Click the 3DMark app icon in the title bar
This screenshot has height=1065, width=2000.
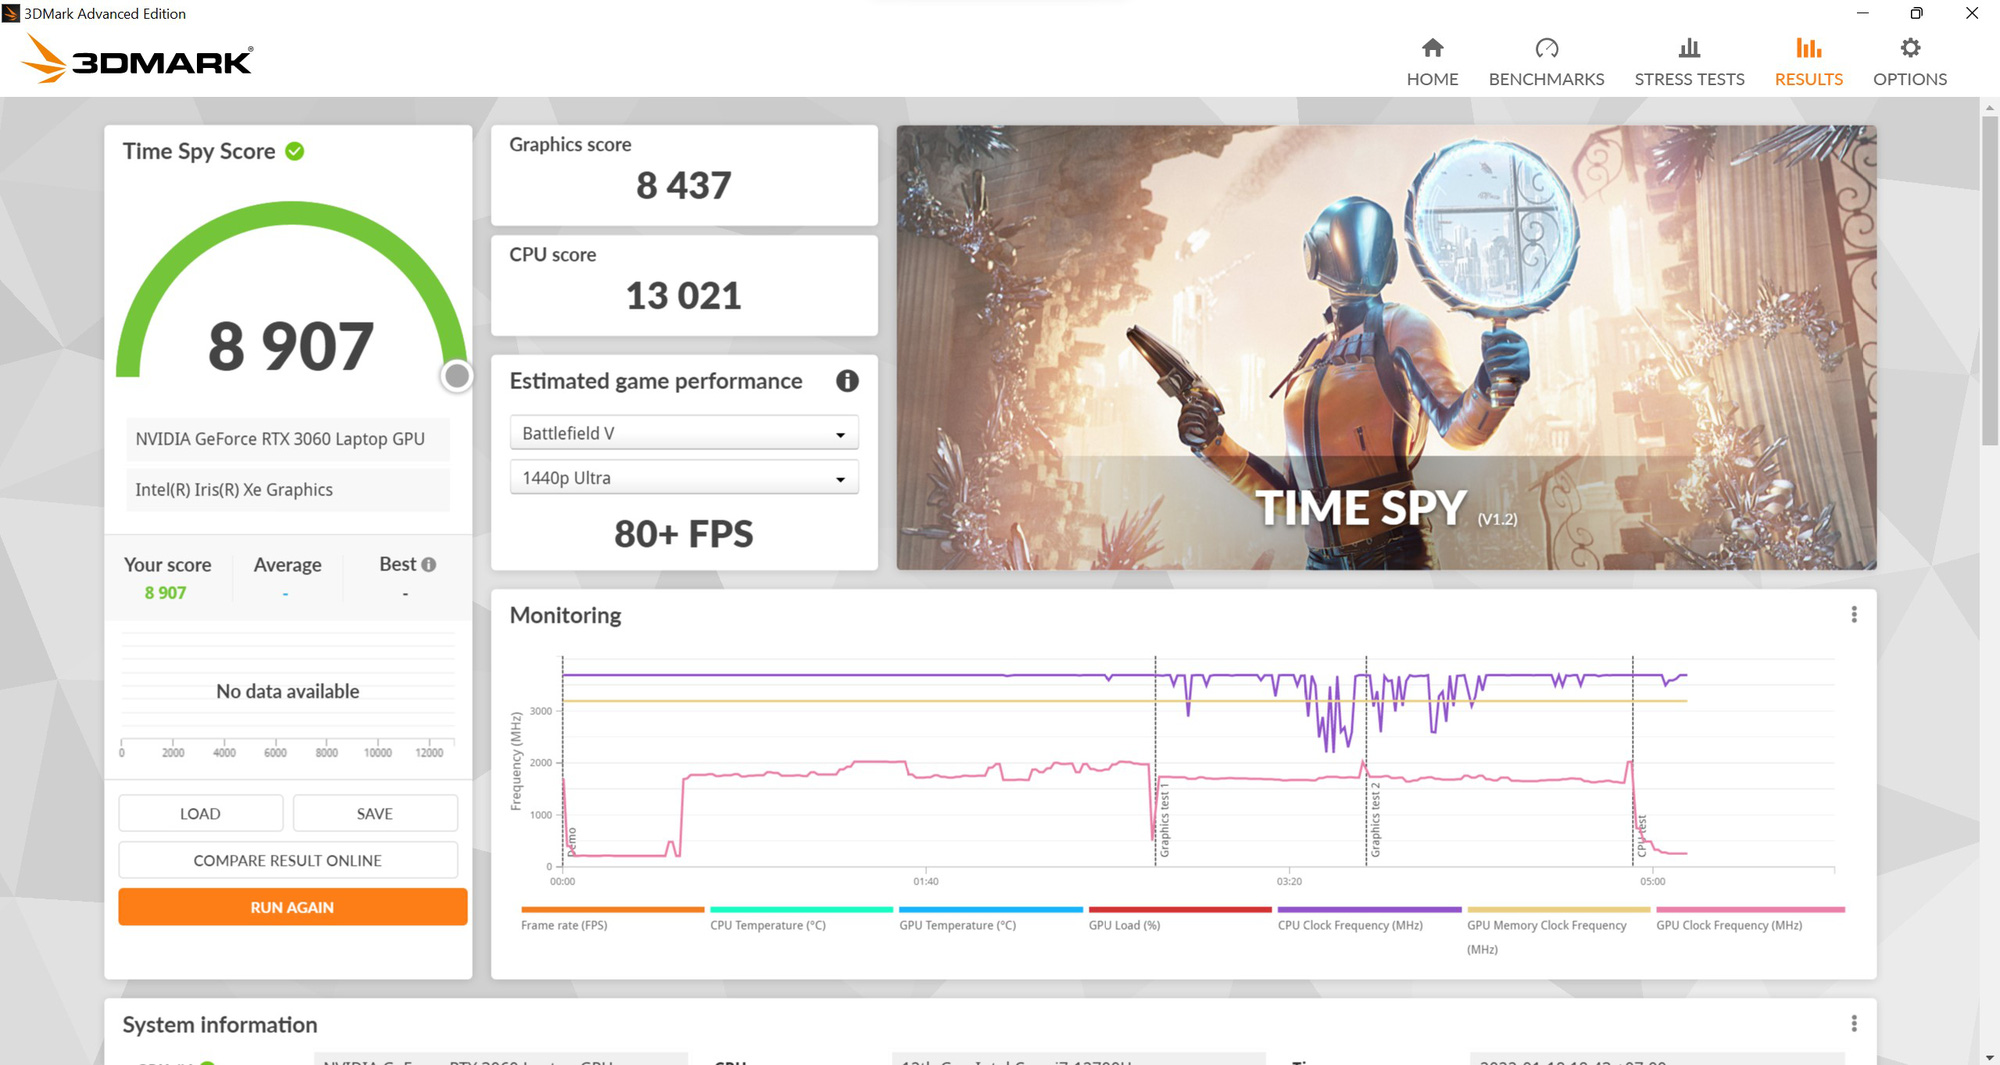[x=11, y=13]
